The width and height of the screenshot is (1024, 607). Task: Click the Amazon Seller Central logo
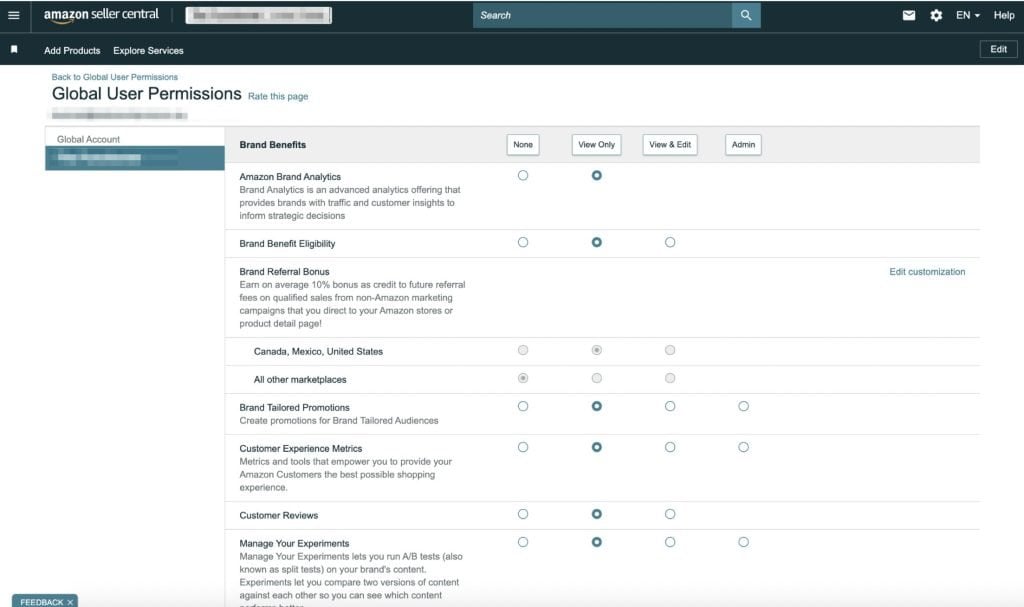[101, 15]
